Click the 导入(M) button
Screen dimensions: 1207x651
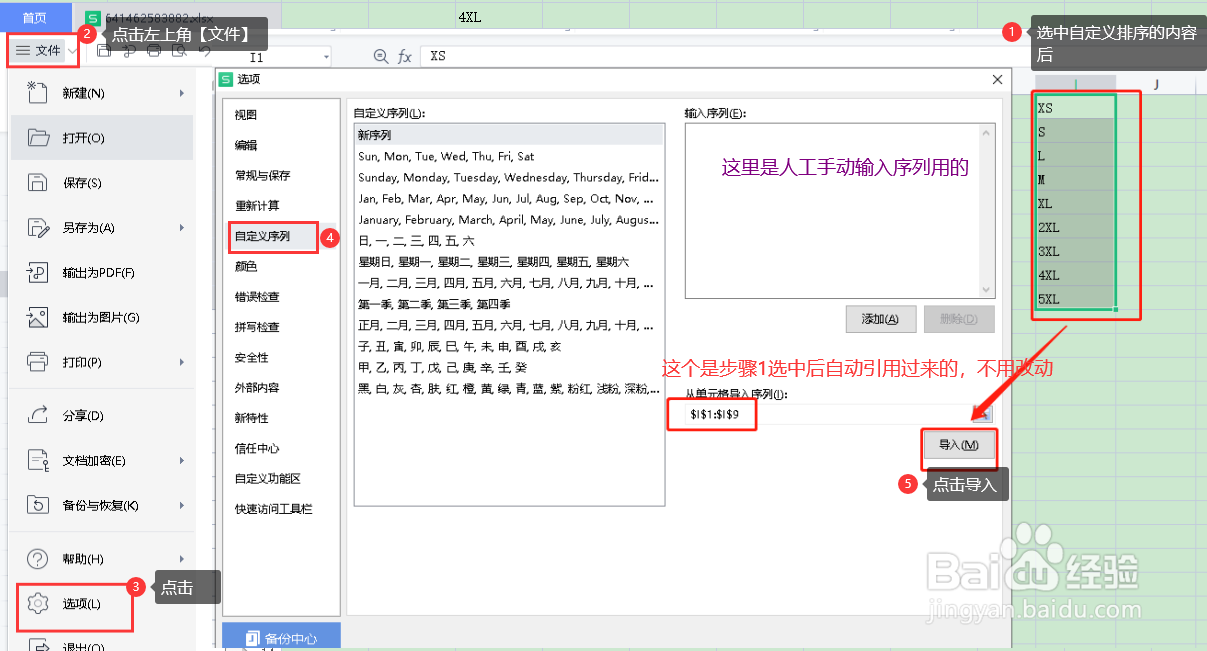pos(958,445)
